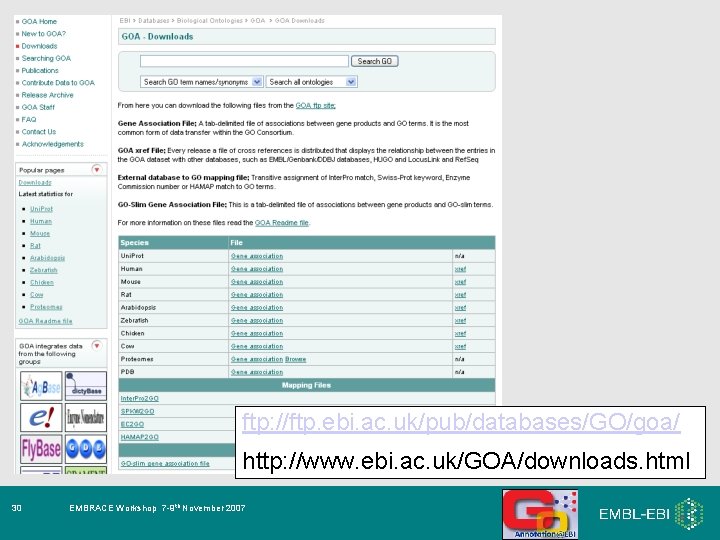Open Mouse xref file link
The image size is (720, 540).
click(x=460, y=282)
